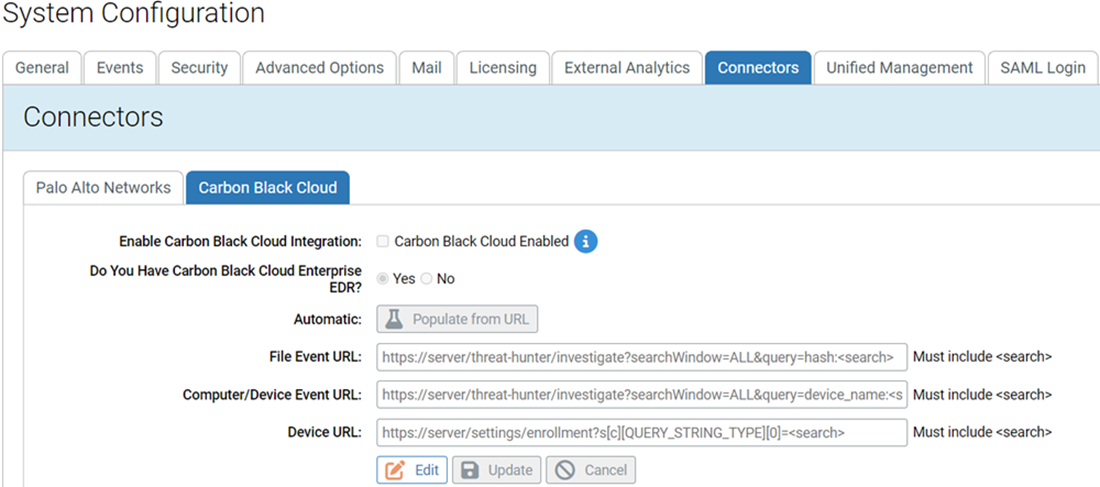Click into the Computer/Device Event URL field
The width and height of the screenshot is (1100, 487).
click(x=642, y=395)
